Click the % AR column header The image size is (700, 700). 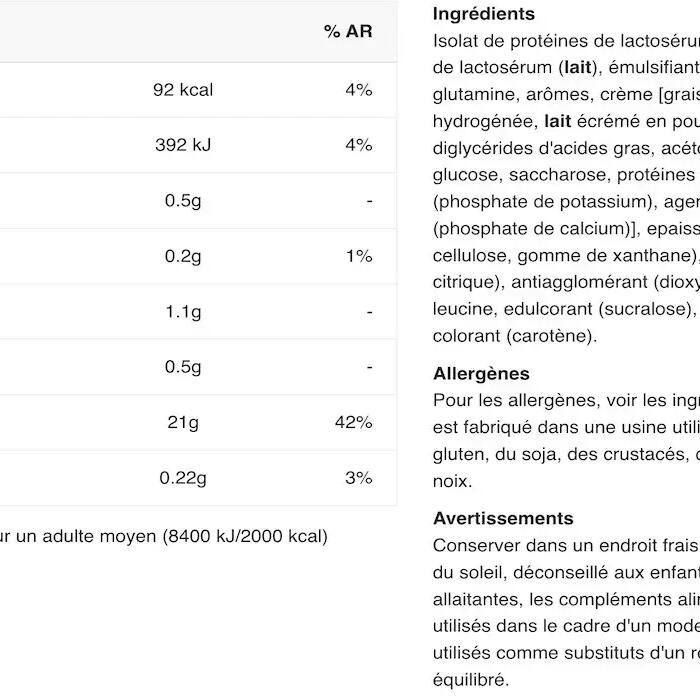[x=347, y=32]
